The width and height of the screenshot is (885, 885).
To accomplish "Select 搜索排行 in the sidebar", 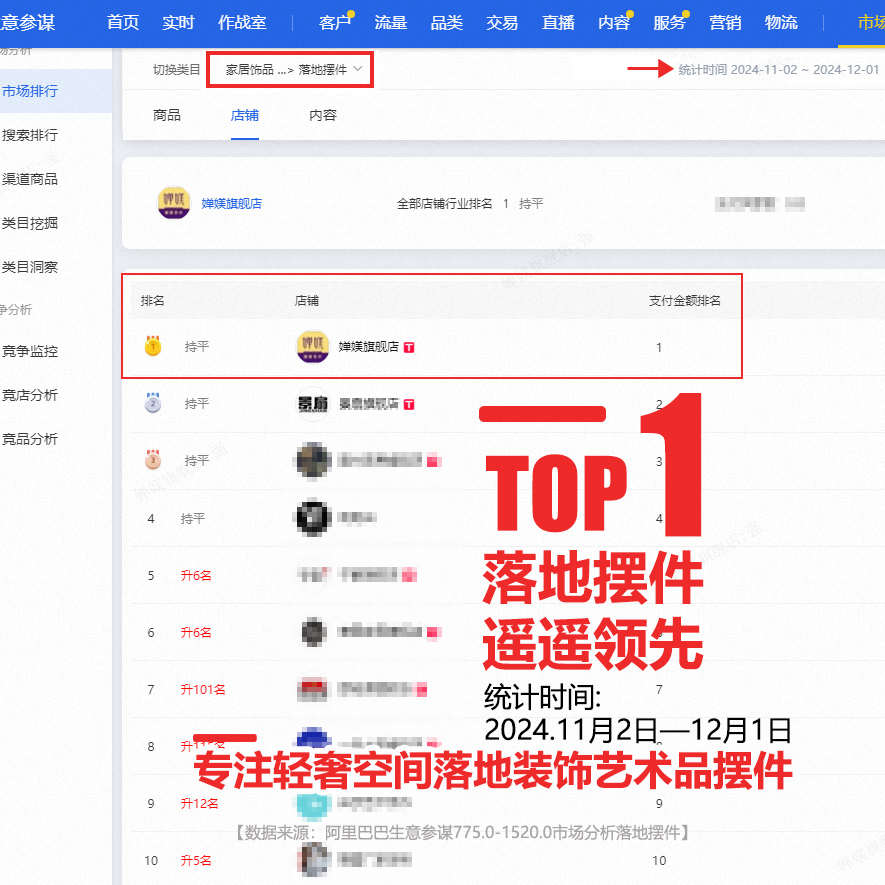I will tap(30, 135).
